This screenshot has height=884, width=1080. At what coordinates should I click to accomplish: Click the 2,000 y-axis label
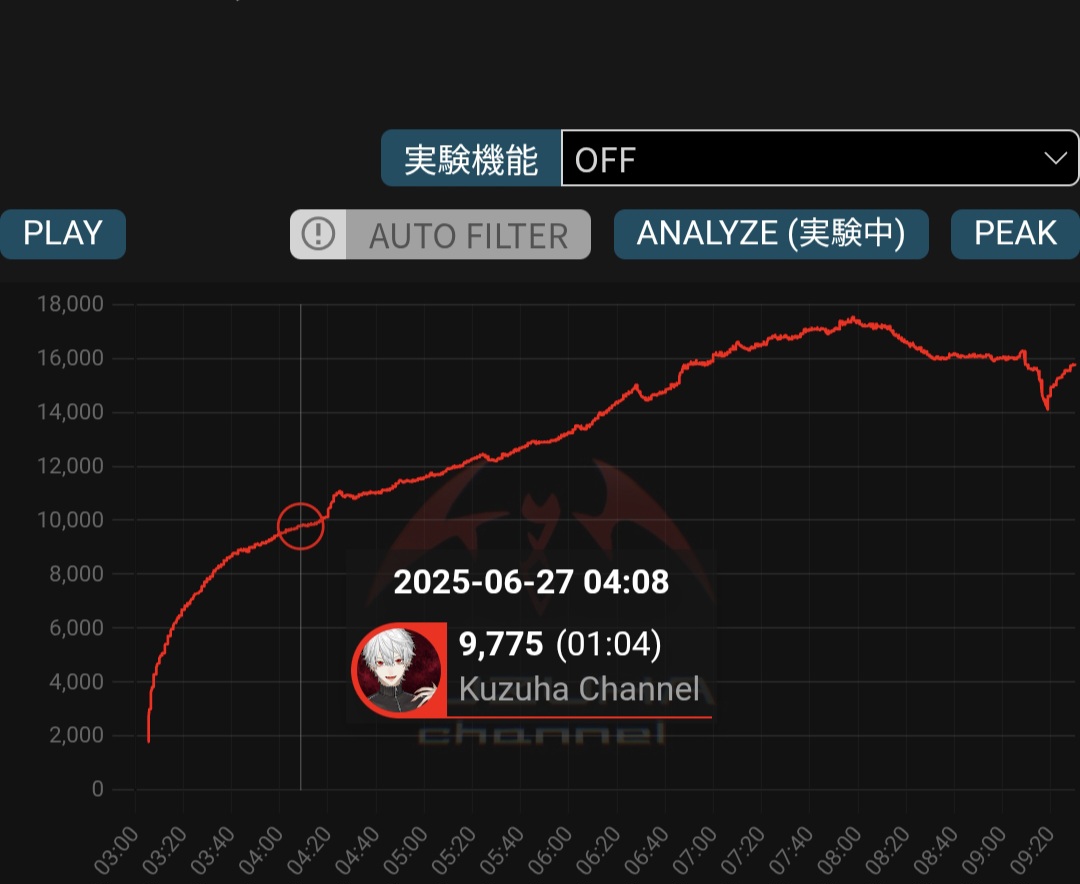[76, 735]
